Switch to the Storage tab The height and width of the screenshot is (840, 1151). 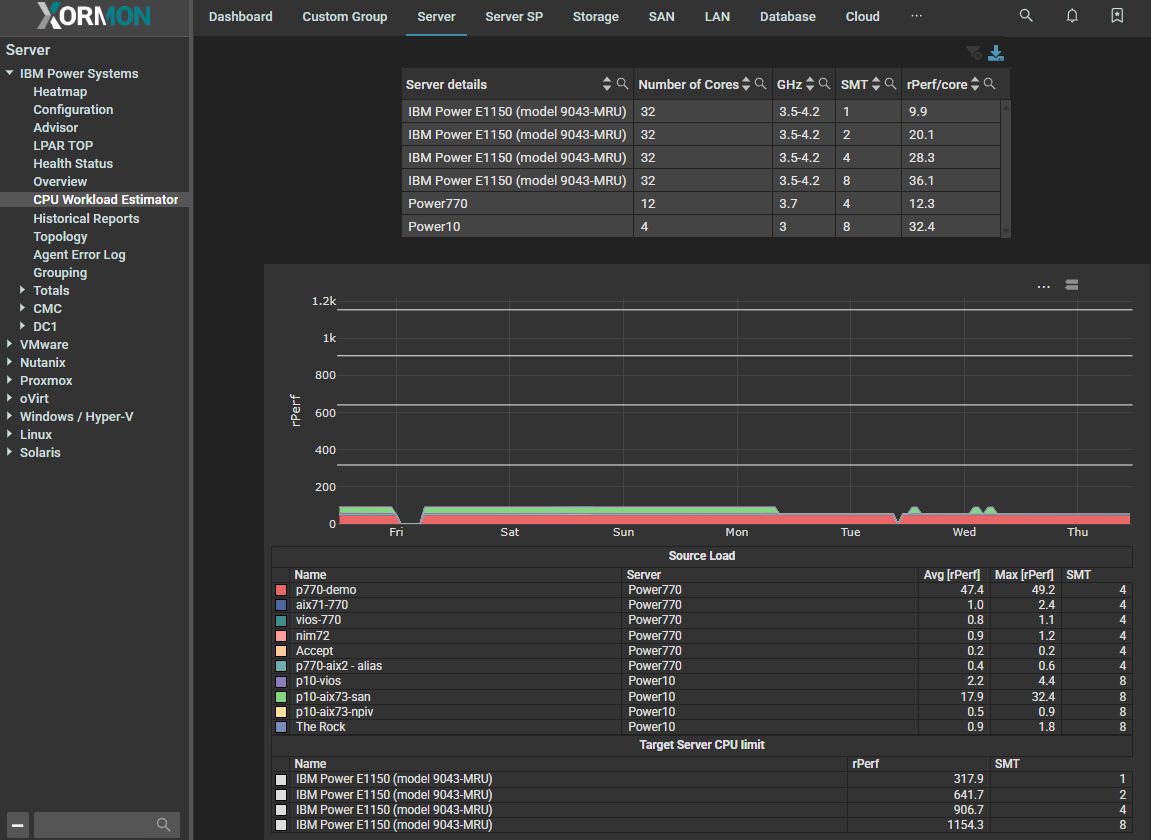(595, 17)
